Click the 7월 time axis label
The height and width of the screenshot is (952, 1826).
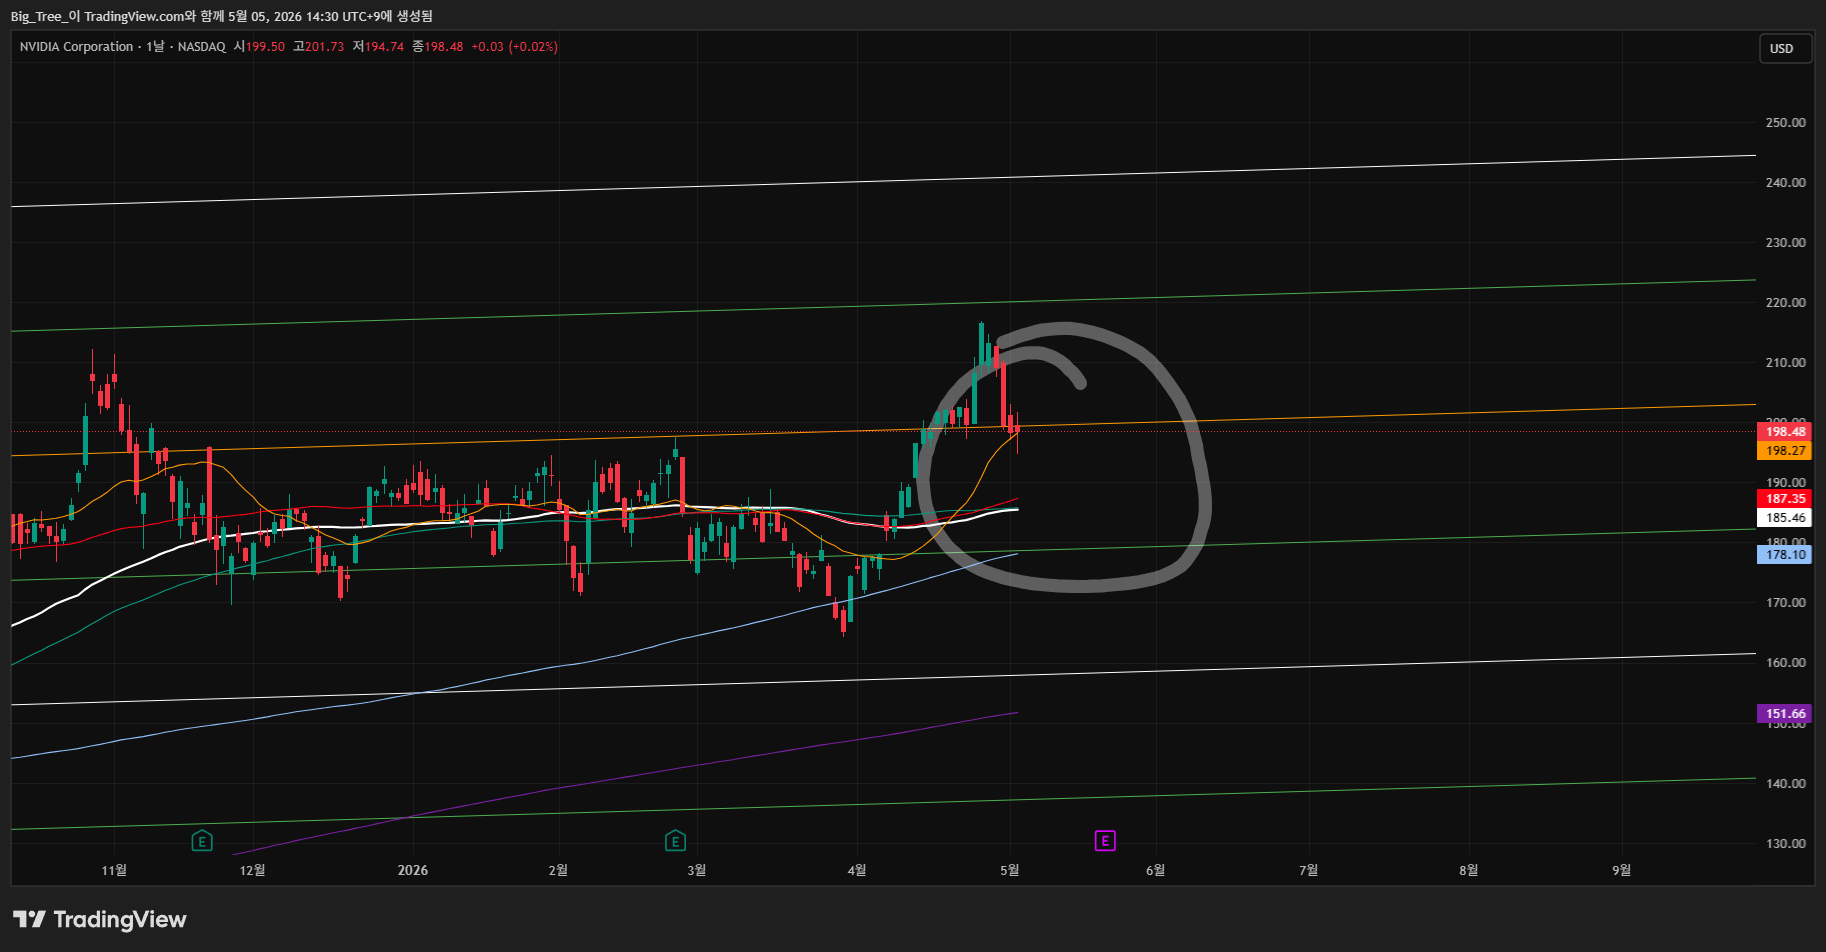pos(1308,870)
